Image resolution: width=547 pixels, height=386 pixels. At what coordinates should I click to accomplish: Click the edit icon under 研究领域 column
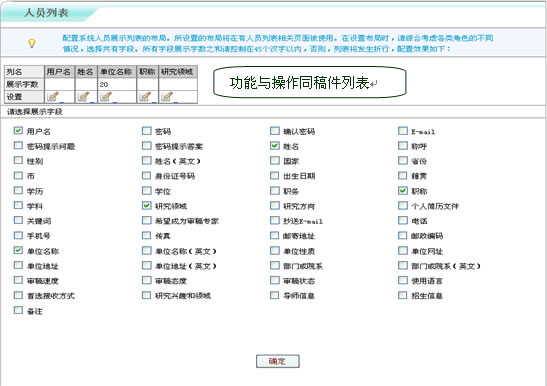coord(167,96)
